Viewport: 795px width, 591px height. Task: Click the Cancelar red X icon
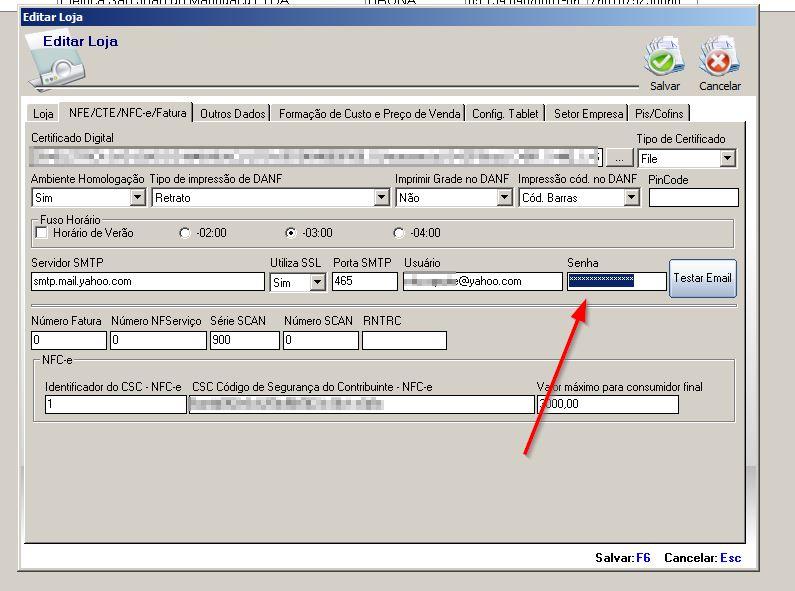pyautogui.click(x=719, y=56)
